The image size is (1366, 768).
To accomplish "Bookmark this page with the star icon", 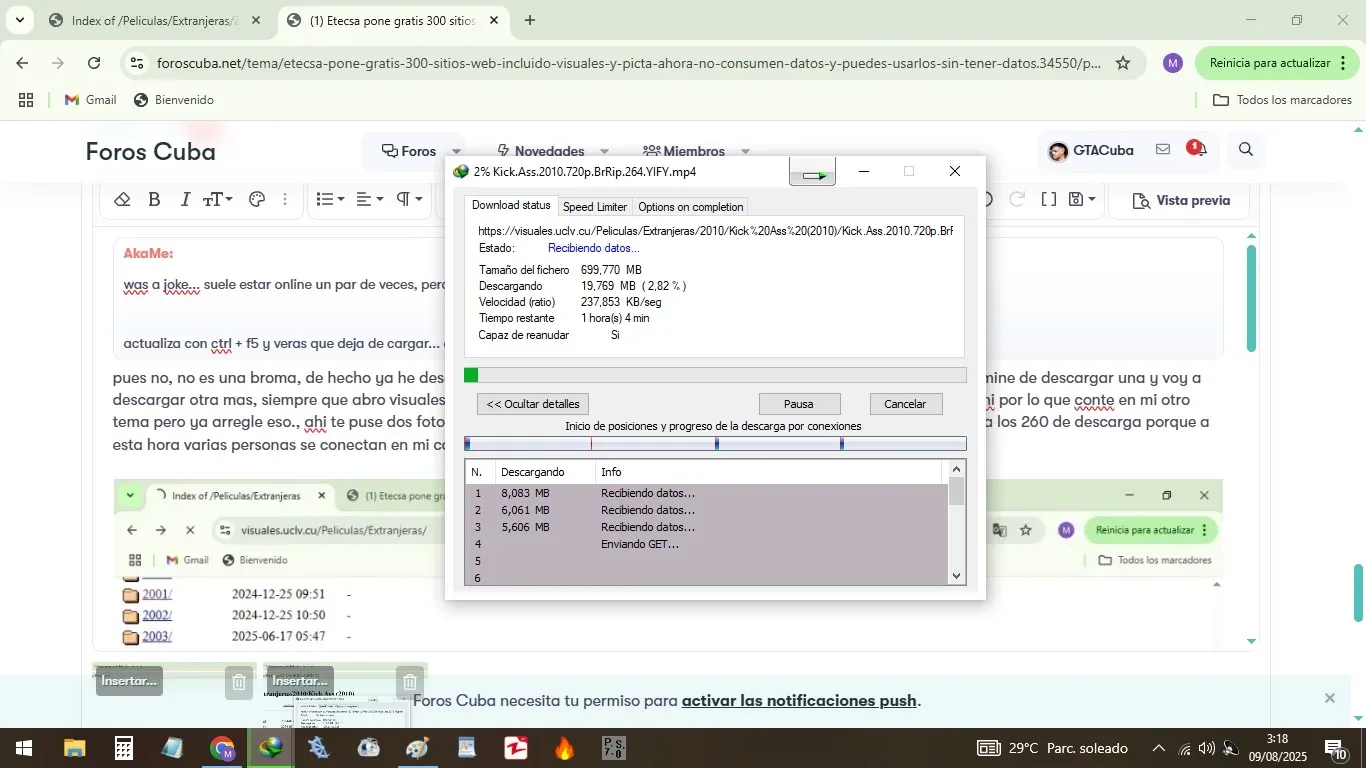I will click(x=1123, y=63).
